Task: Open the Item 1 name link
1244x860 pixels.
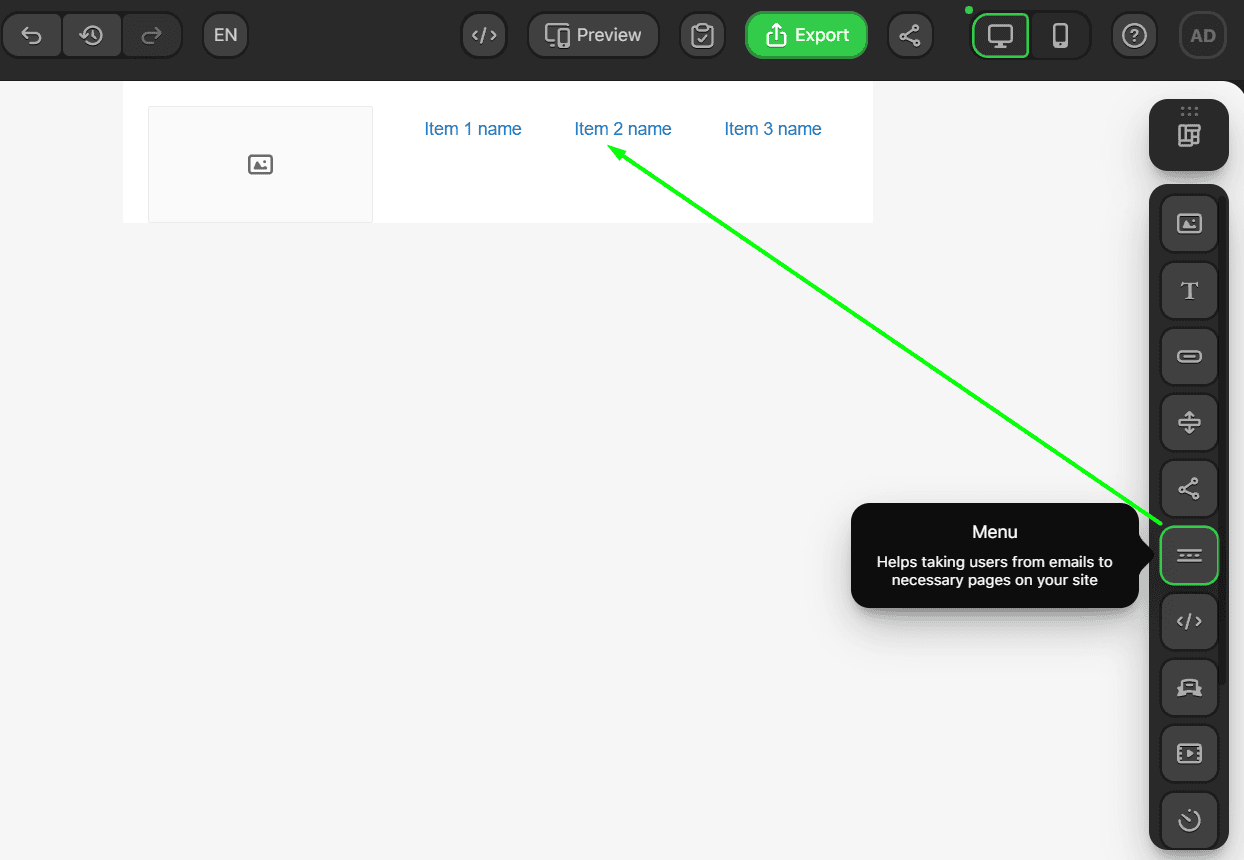Action: [x=473, y=128]
